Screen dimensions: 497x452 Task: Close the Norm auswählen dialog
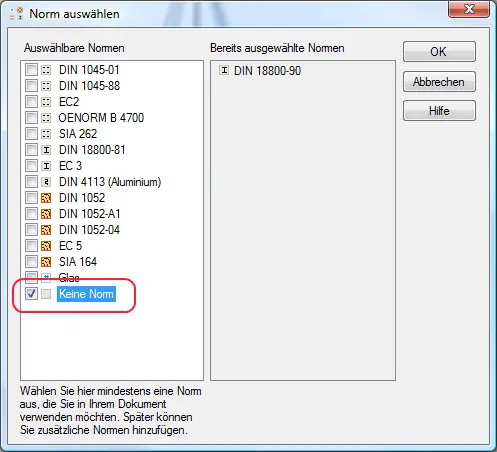469,9
